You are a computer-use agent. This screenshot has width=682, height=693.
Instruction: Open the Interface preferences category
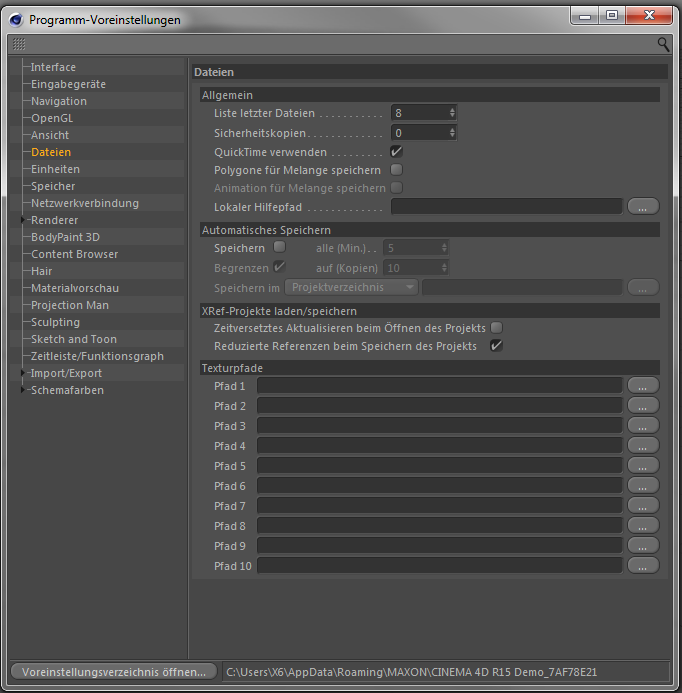pyautogui.click(x=53, y=67)
